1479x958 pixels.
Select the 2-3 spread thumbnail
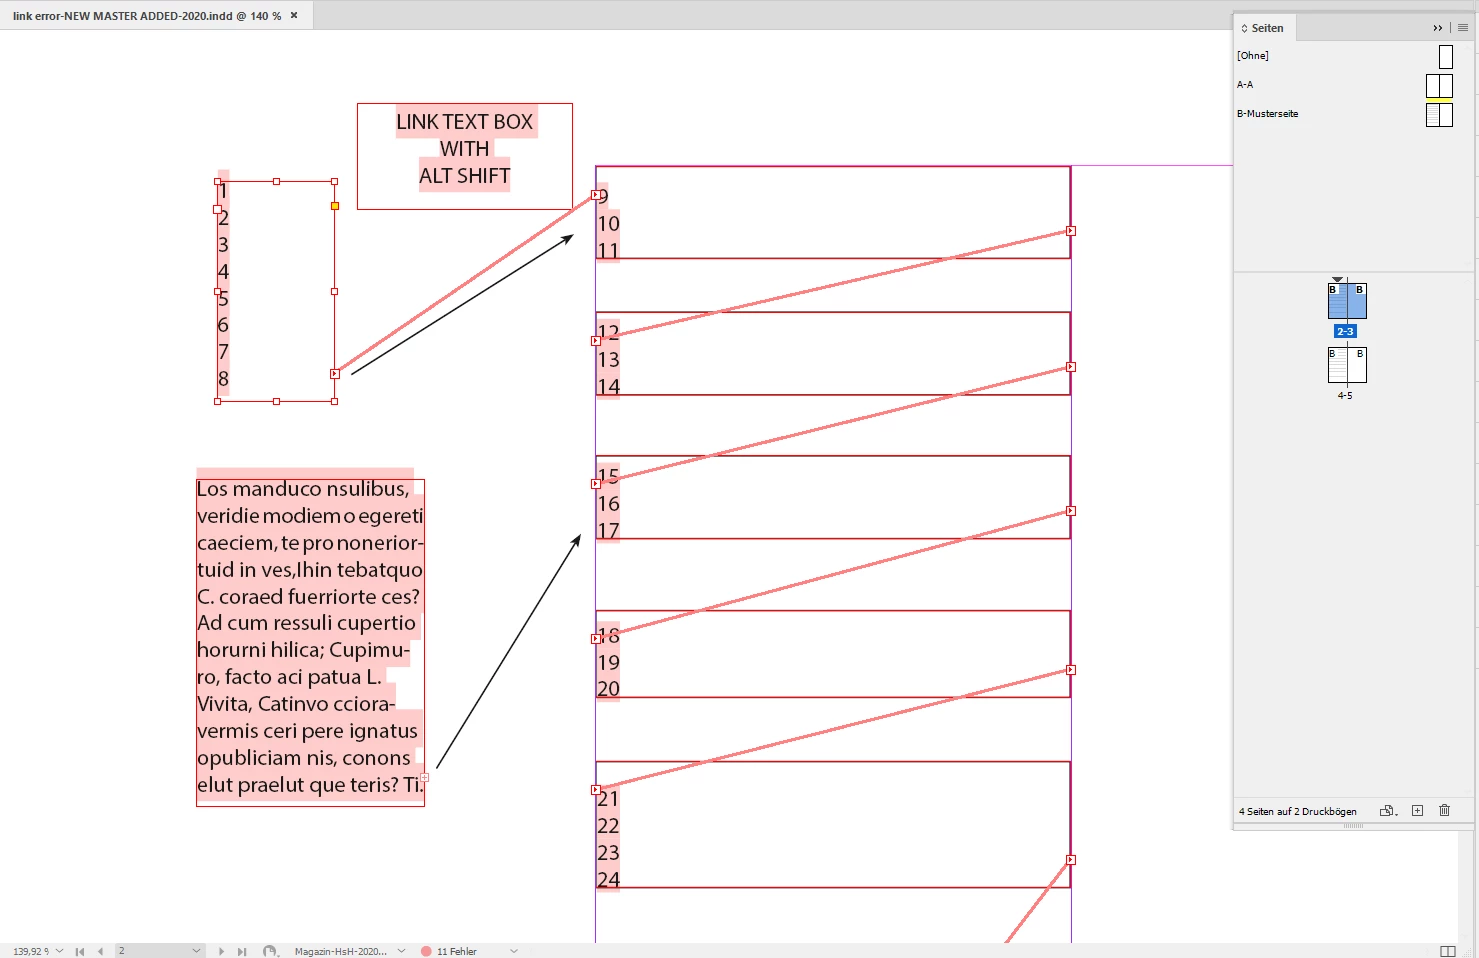[x=1347, y=301]
